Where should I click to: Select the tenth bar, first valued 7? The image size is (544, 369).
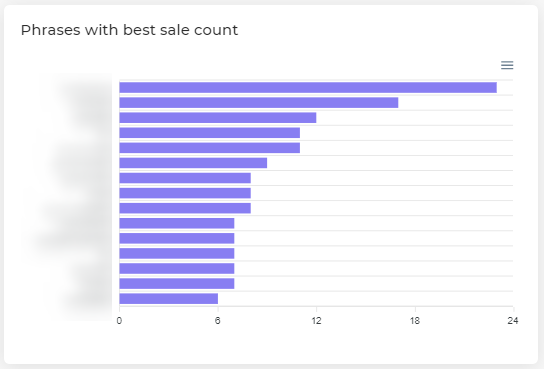[x=177, y=223]
